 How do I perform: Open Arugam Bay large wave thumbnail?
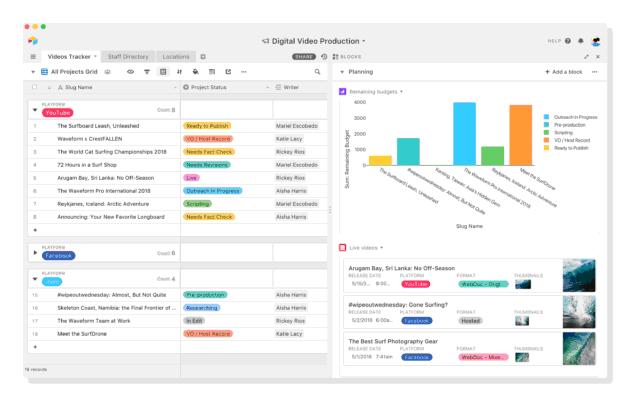pos(579,276)
